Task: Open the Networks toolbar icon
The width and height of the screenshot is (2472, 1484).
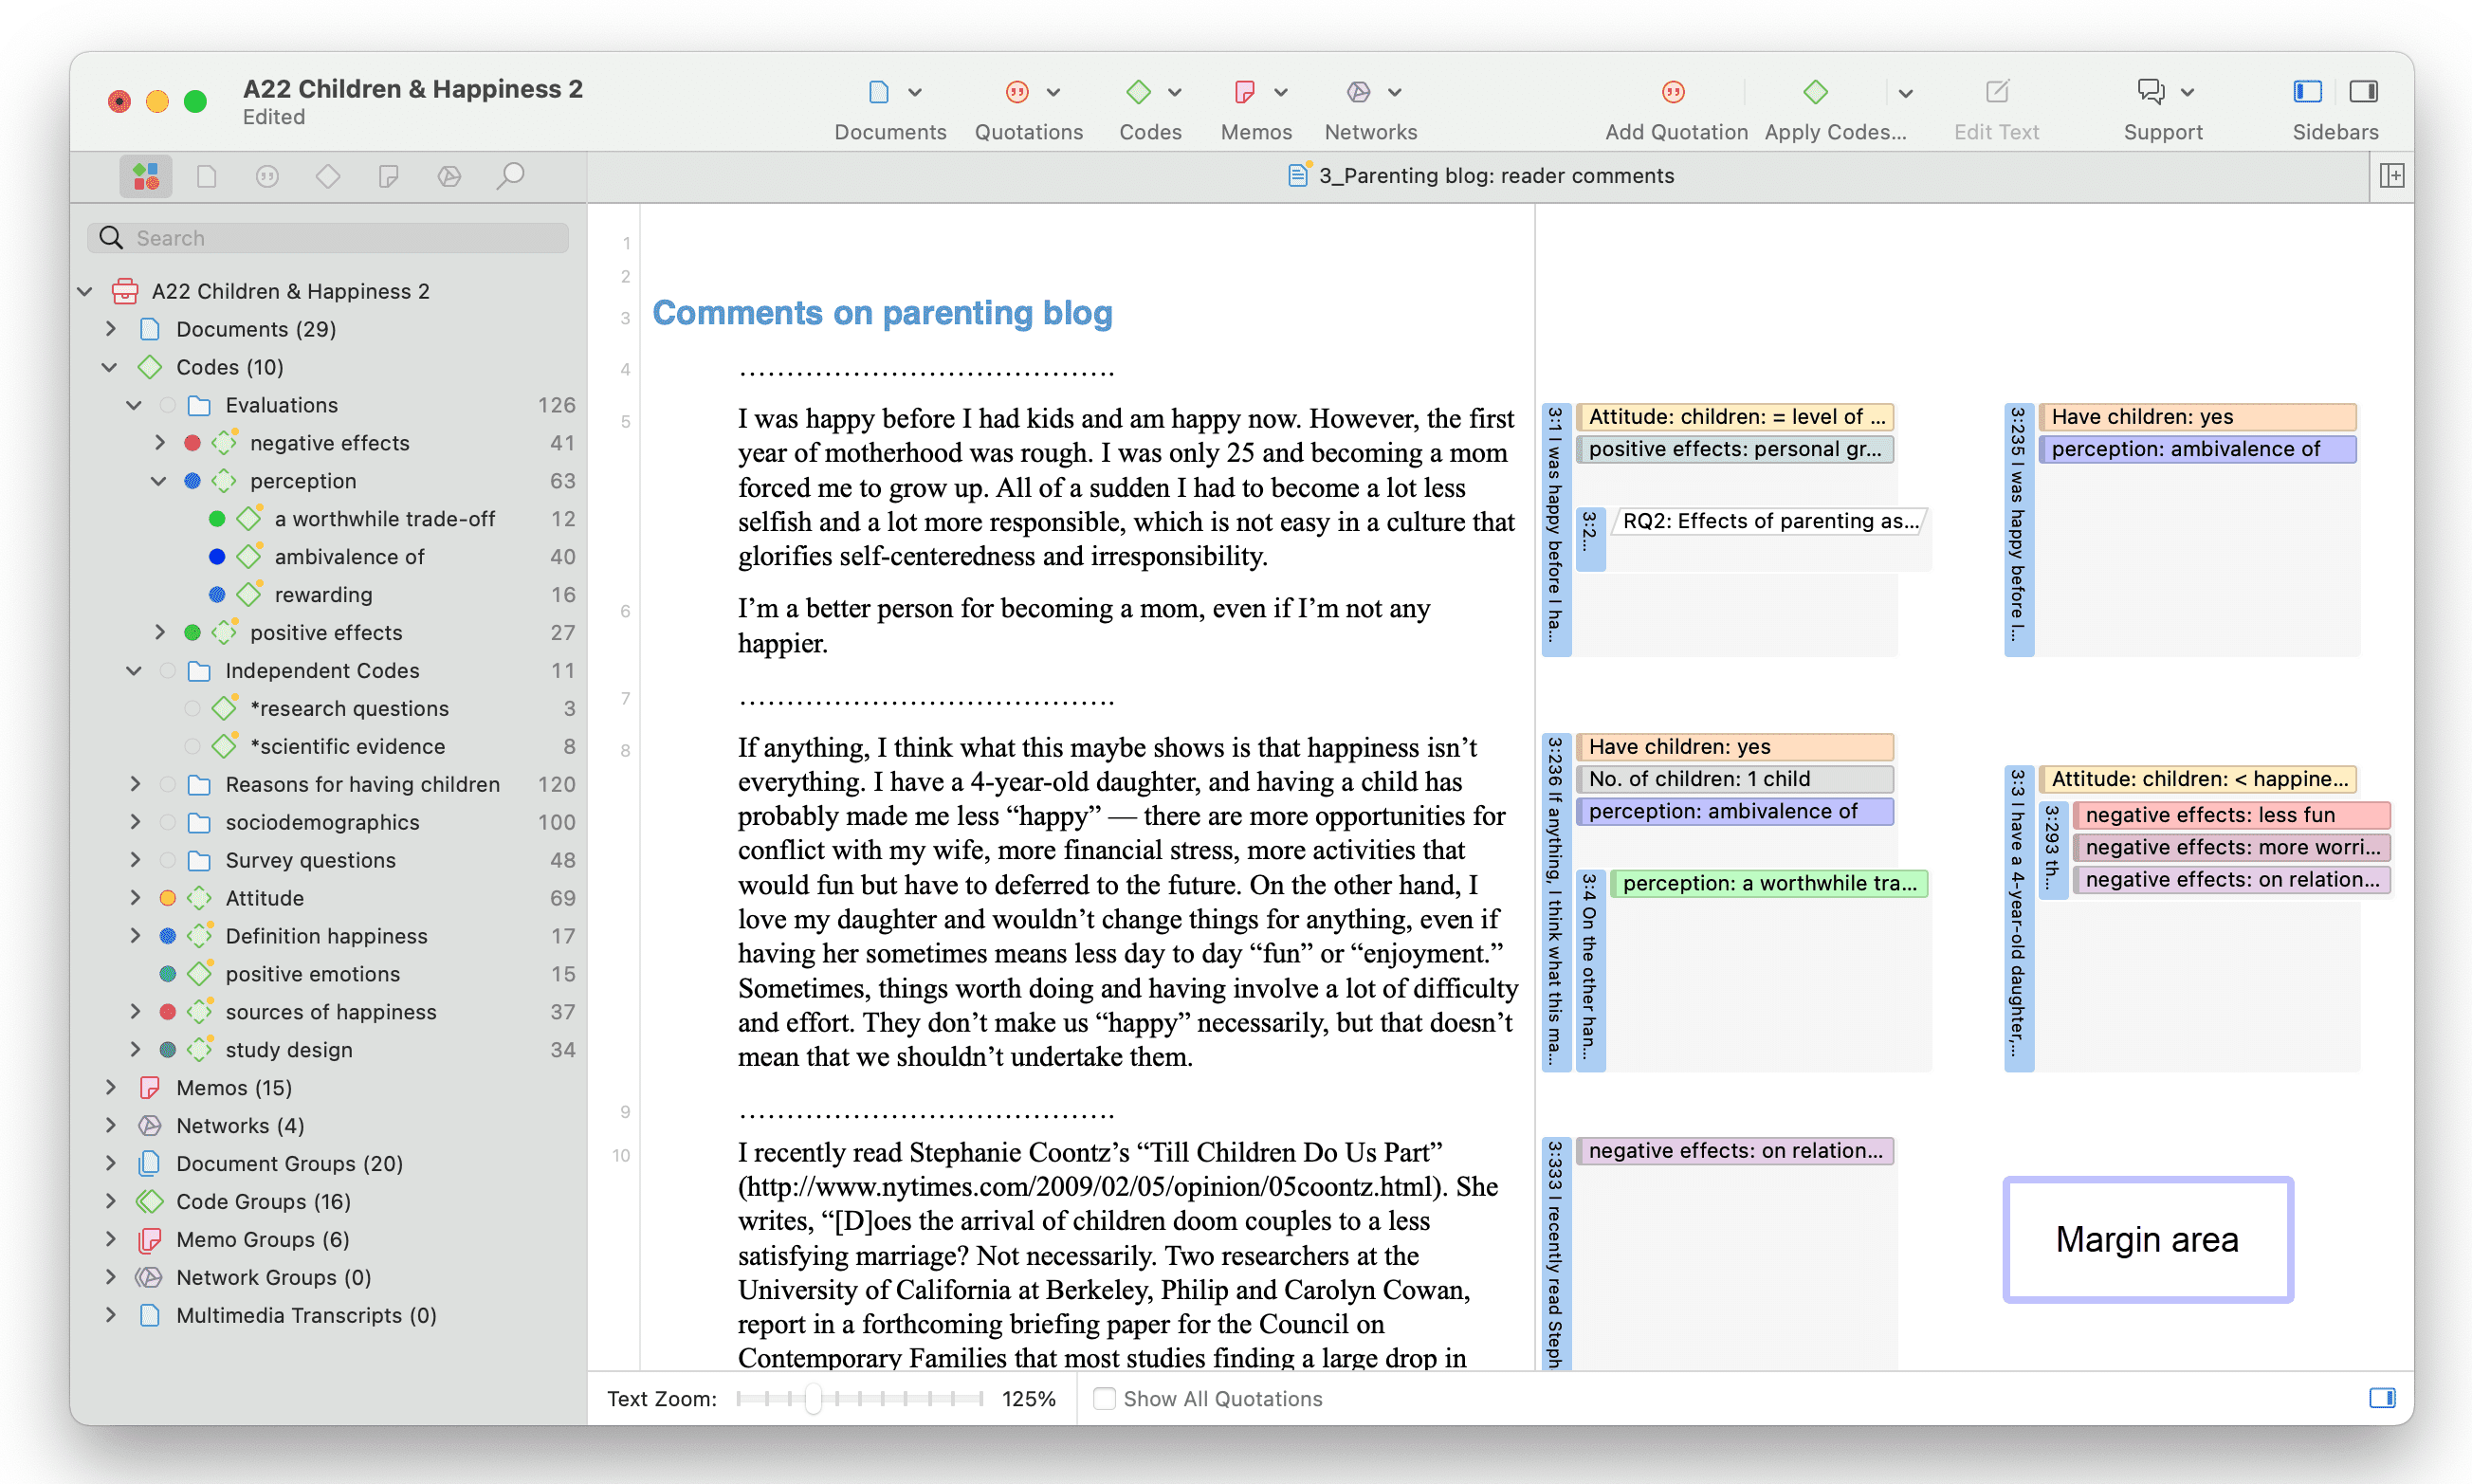Action: (x=1357, y=92)
